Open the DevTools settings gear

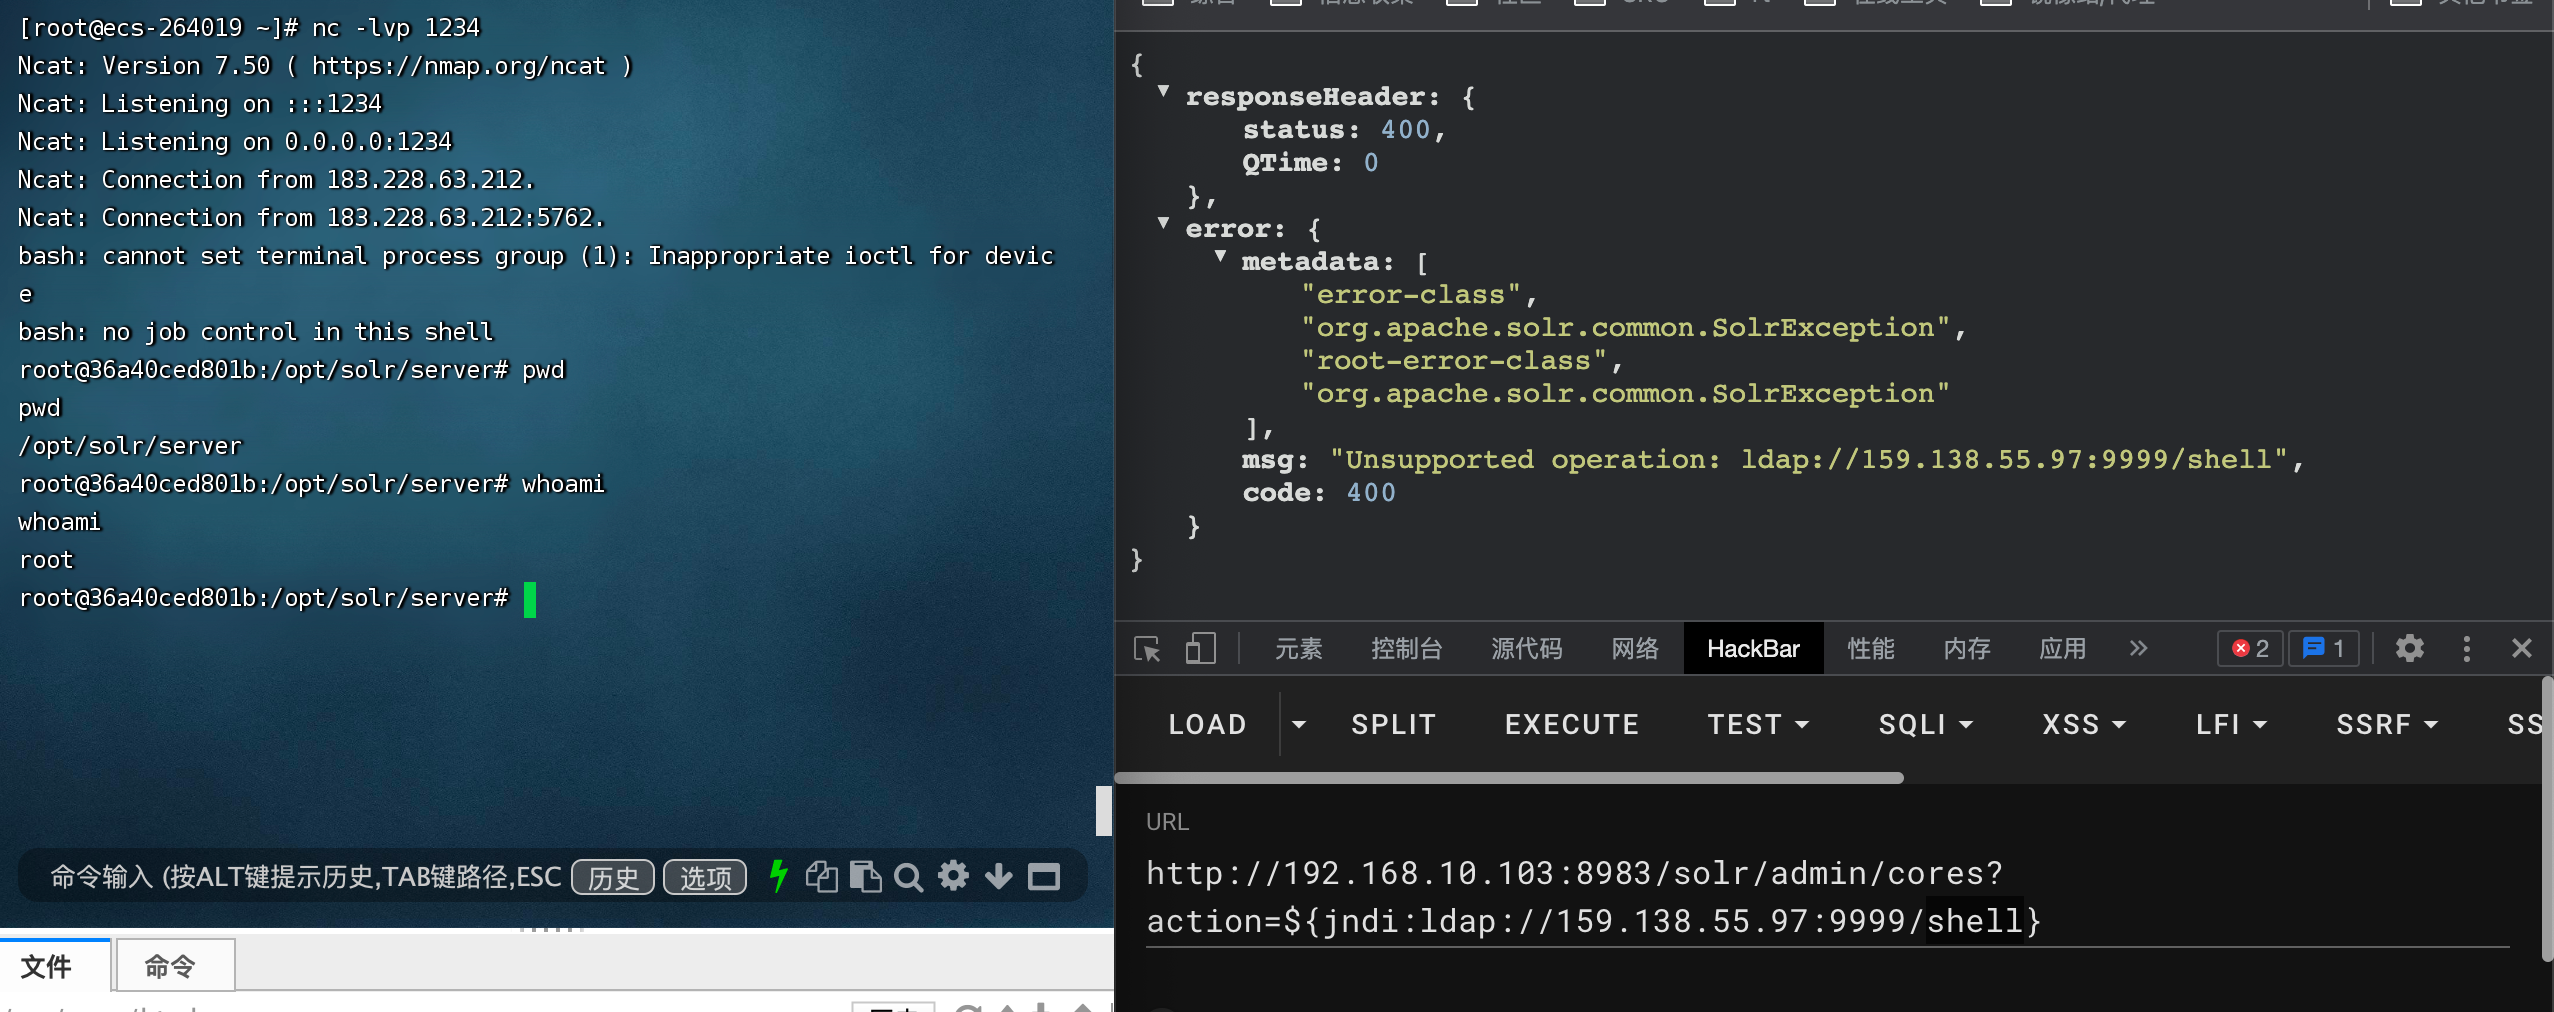[2410, 649]
